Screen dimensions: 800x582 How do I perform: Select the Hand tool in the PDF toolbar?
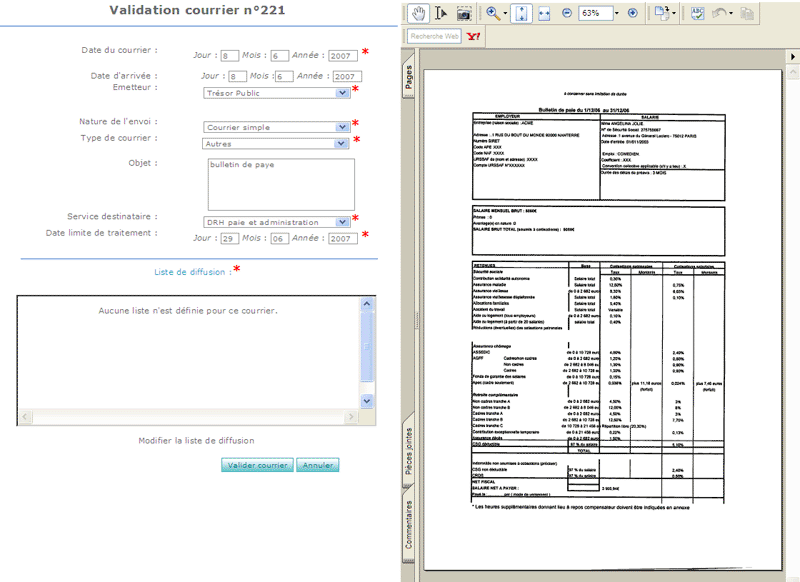tap(418, 13)
